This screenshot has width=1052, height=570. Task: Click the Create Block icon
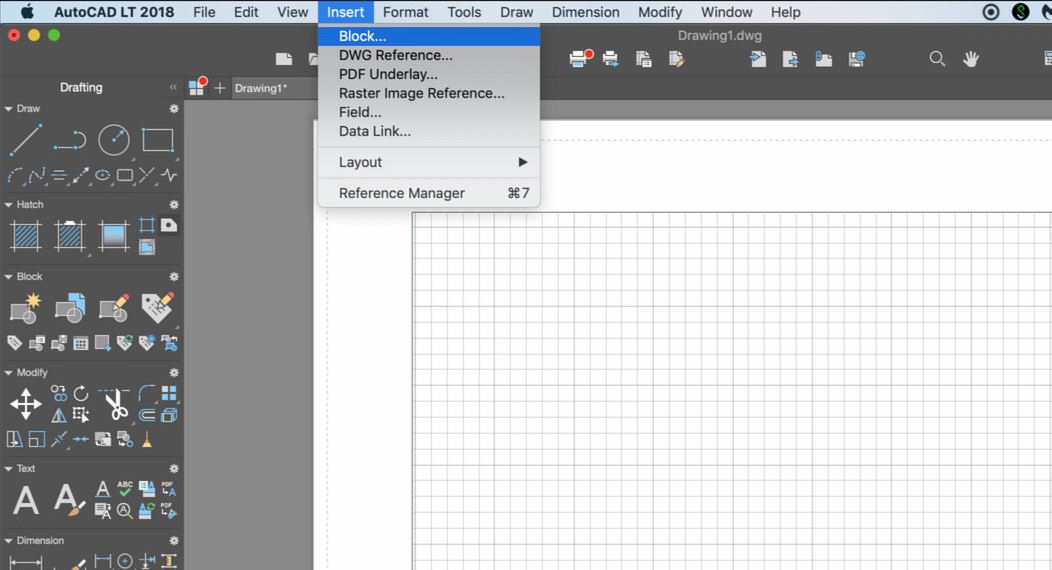(x=25, y=309)
